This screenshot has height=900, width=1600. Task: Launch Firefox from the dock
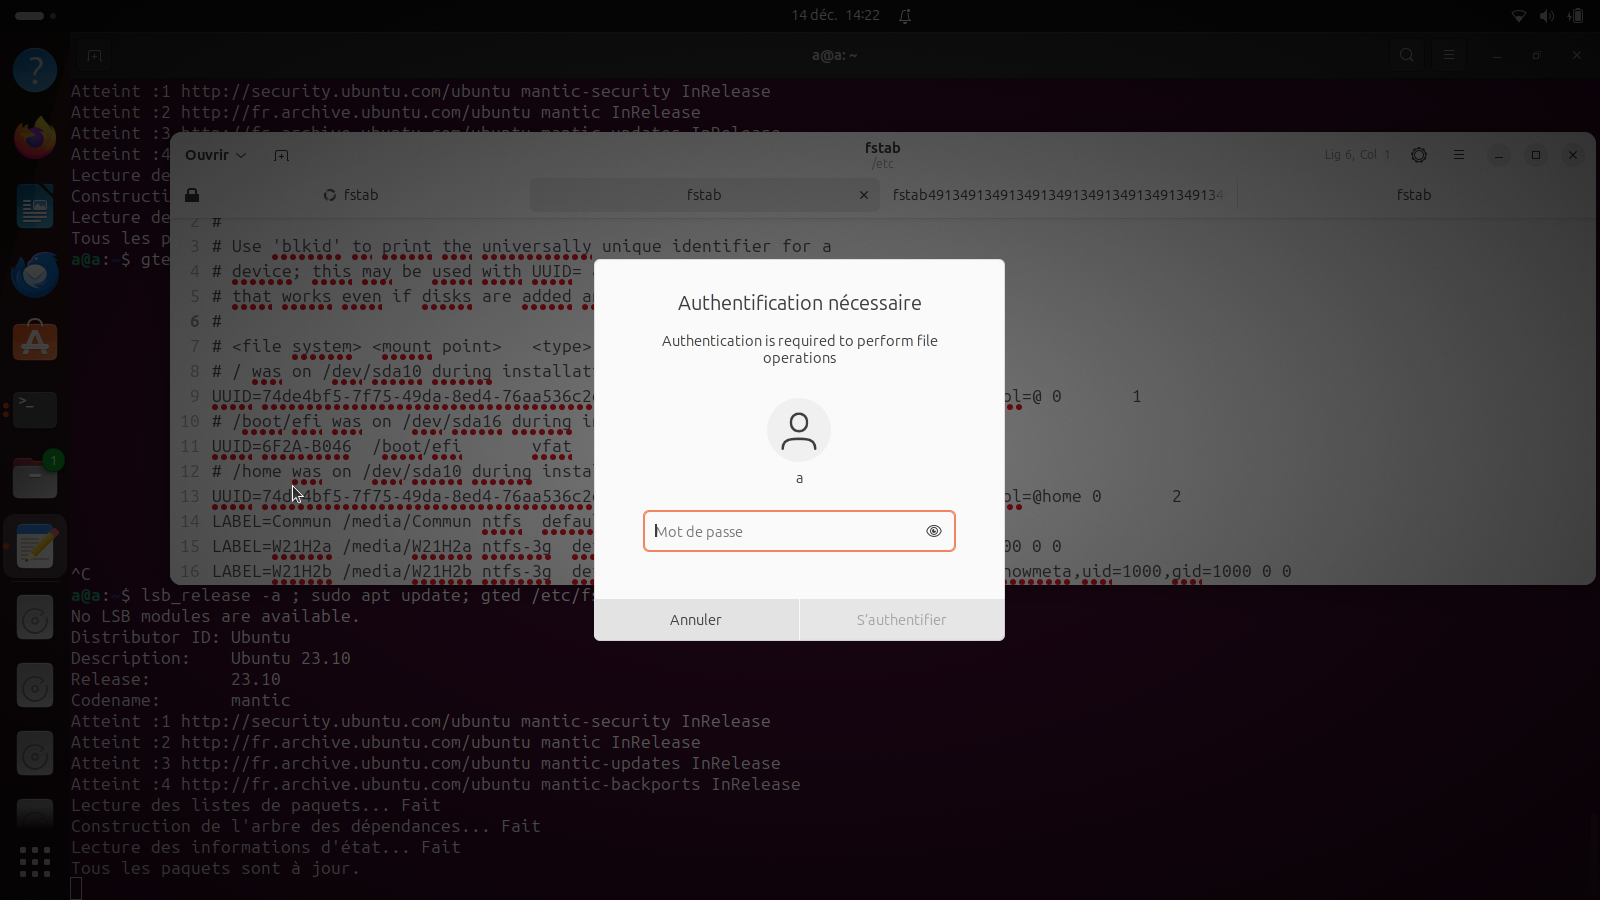tap(35, 138)
